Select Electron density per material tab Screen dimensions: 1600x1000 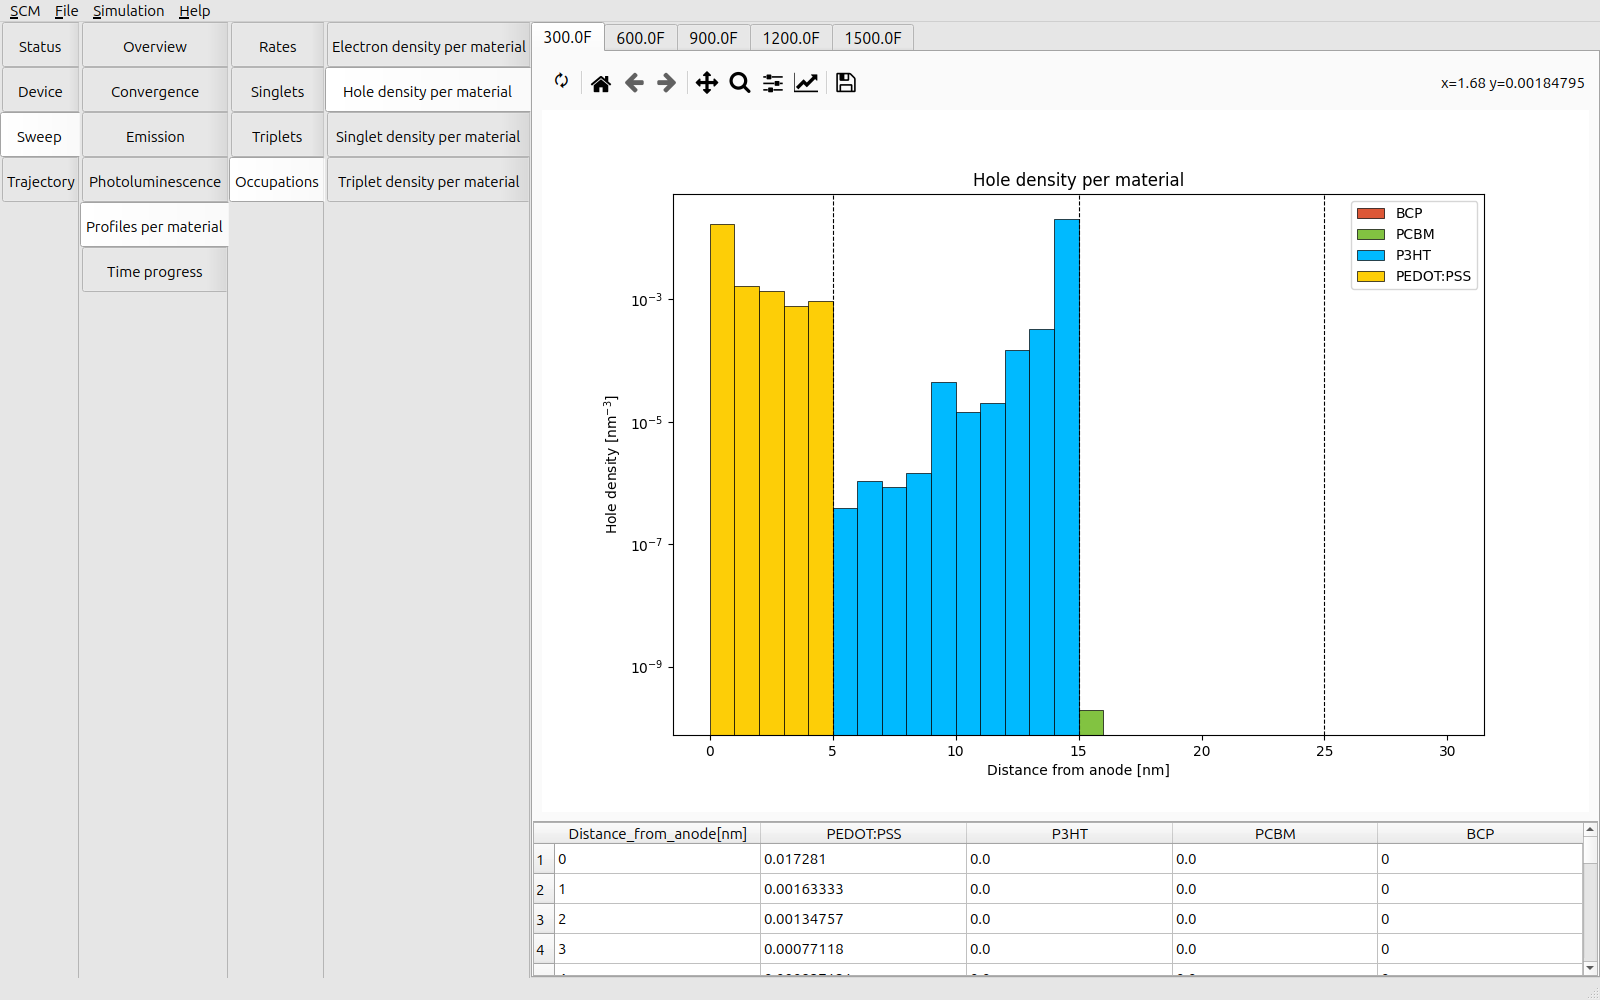[x=428, y=47]
